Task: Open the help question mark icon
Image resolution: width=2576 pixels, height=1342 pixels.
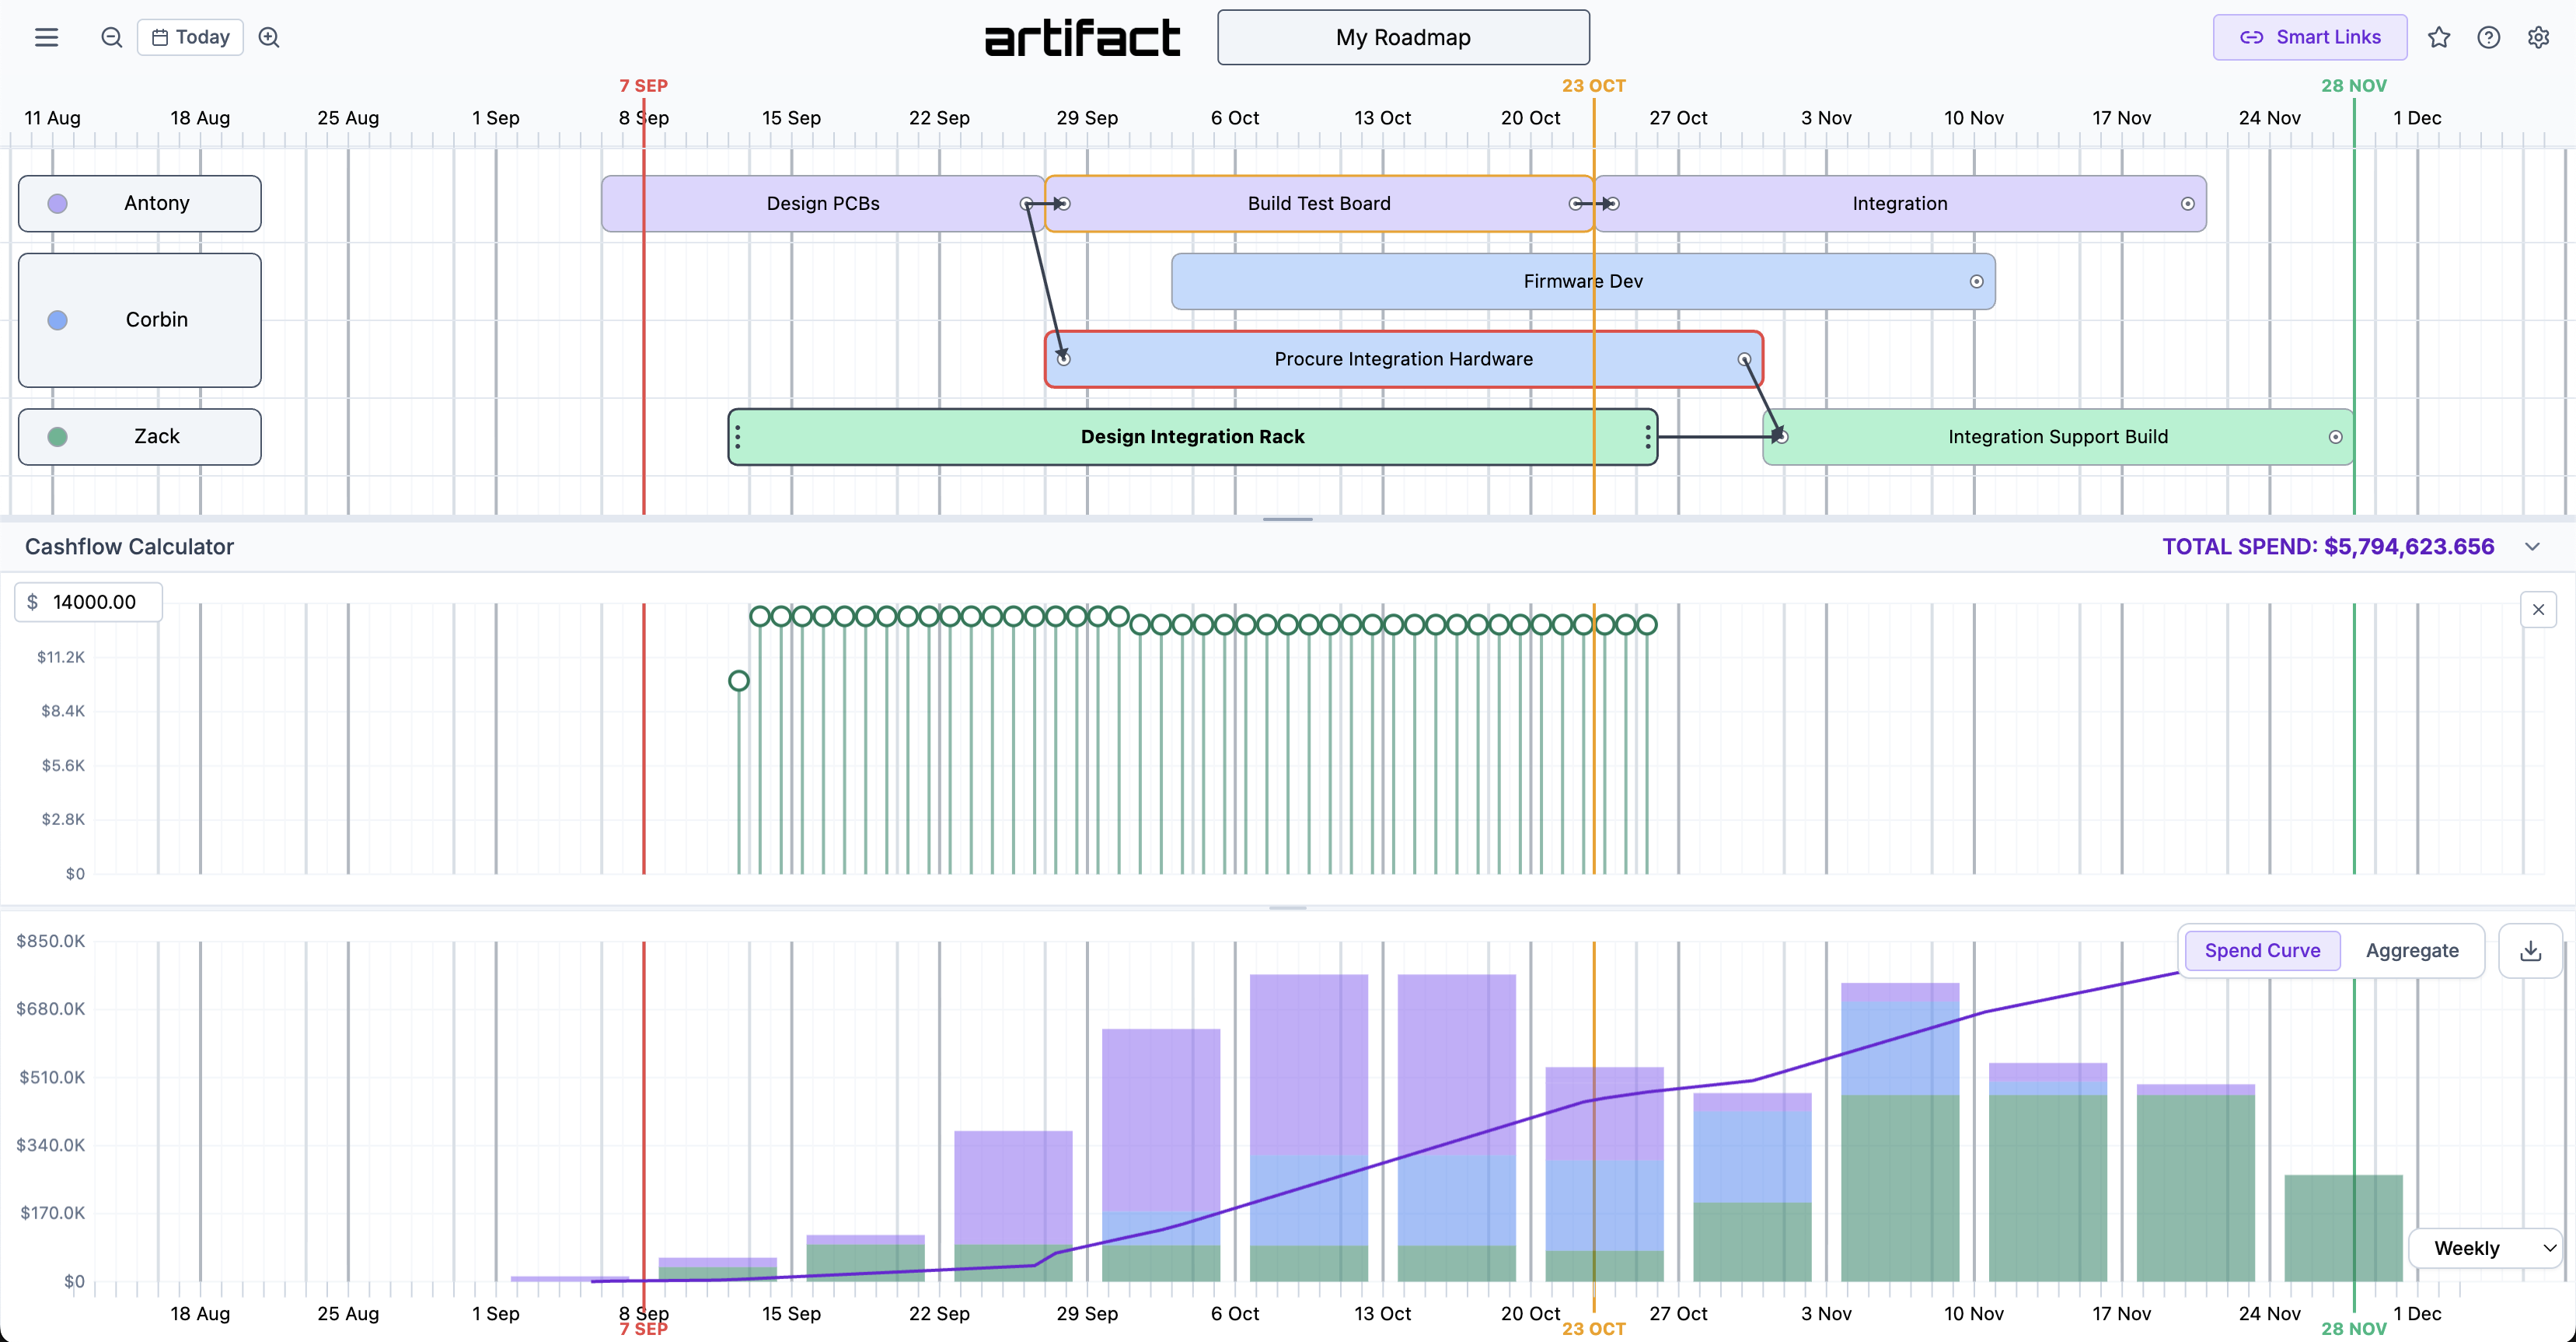Action: [2488, 37]
